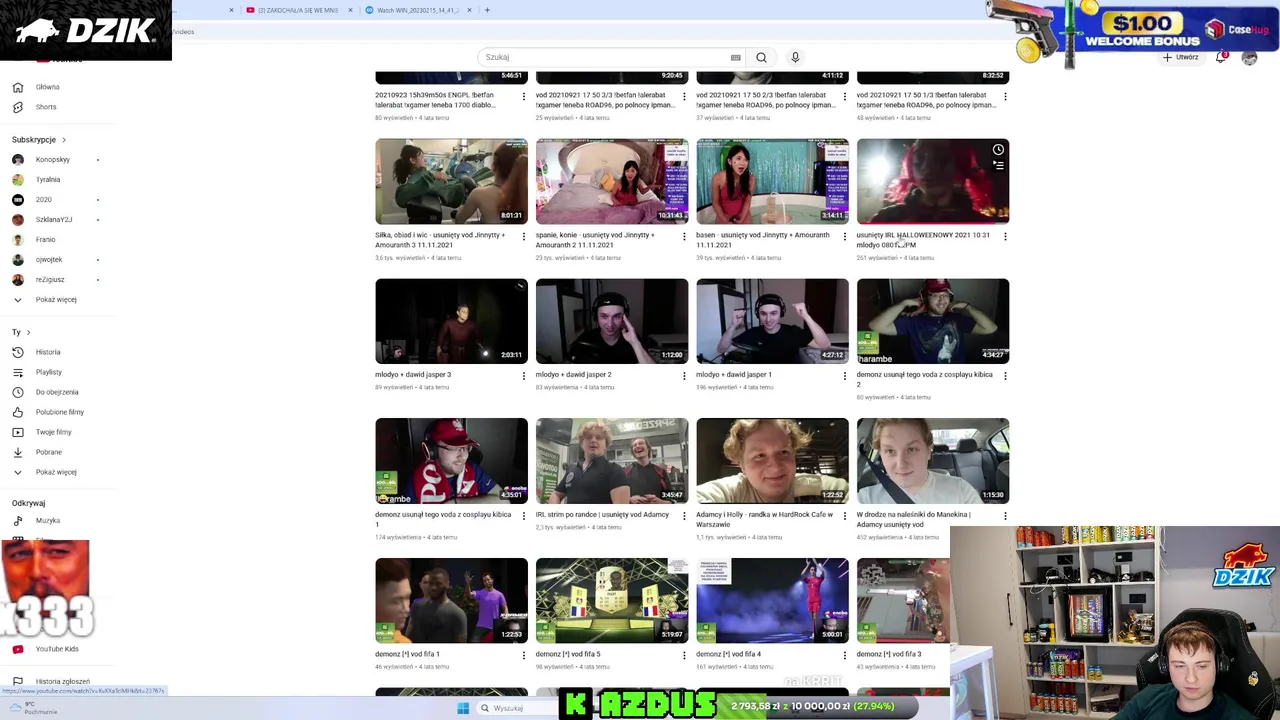Image resolution: width=1280 pixels, height=720 pixels.
Task: Close the ZAKOCHAŁA SIĘ WE MNIE tab
Action: pyautogui.click(x=350, y=10)
